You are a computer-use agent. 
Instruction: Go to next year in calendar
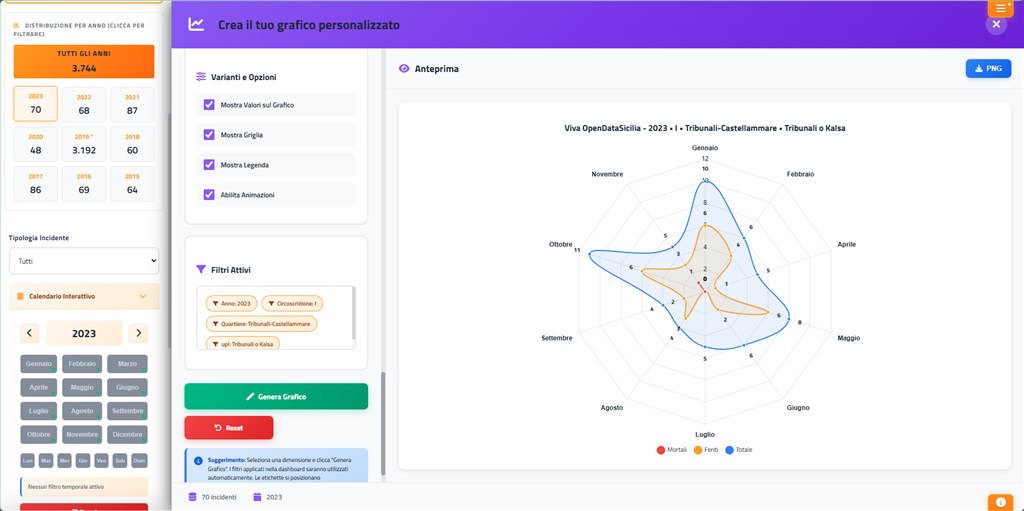click(x=138, y=333)
